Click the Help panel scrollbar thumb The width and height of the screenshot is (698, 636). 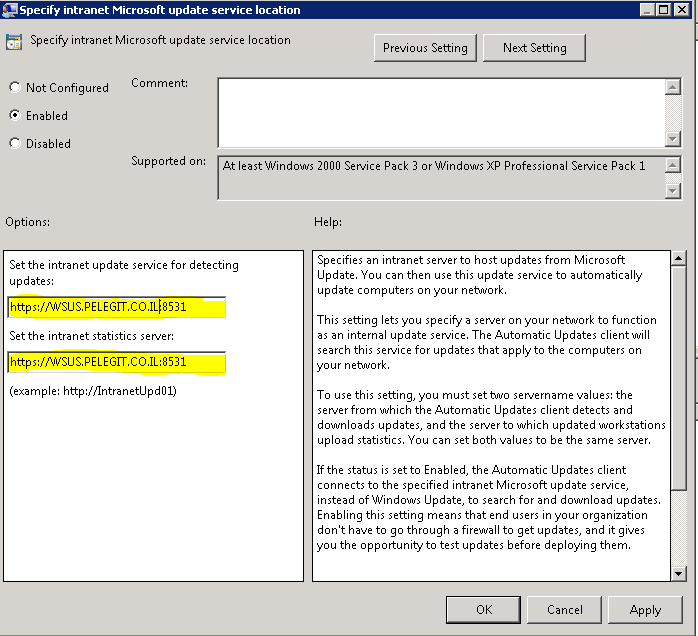tap(678, 377)
